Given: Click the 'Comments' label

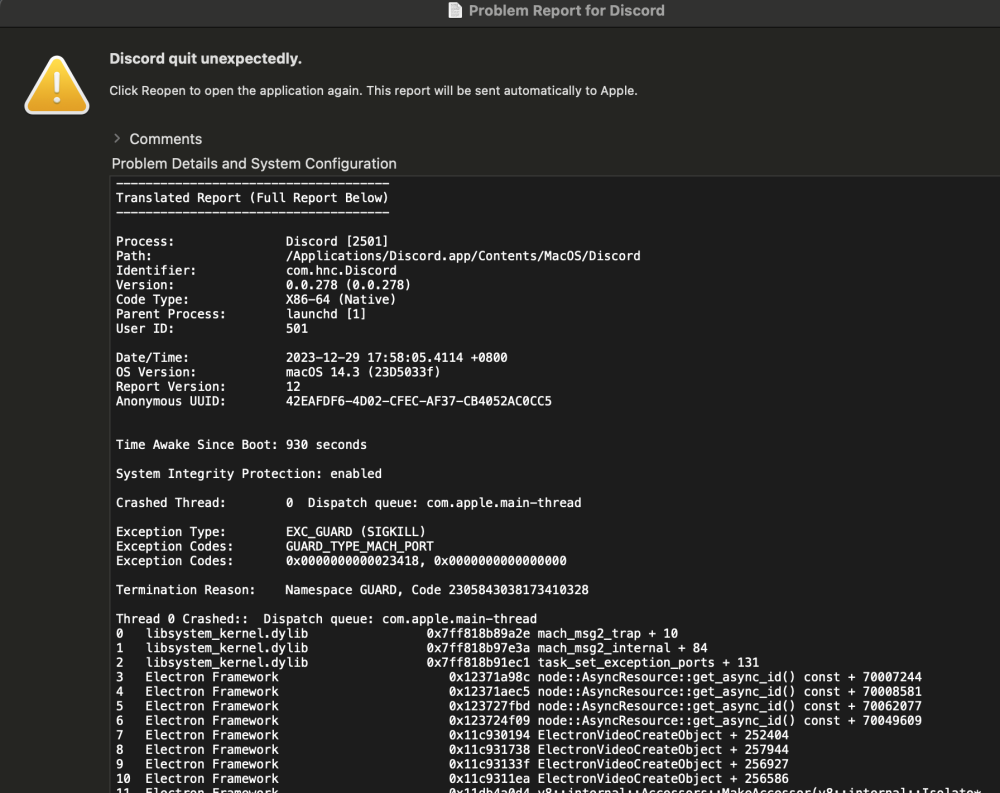Looking at the screenshot, I should tap(165, 139).
